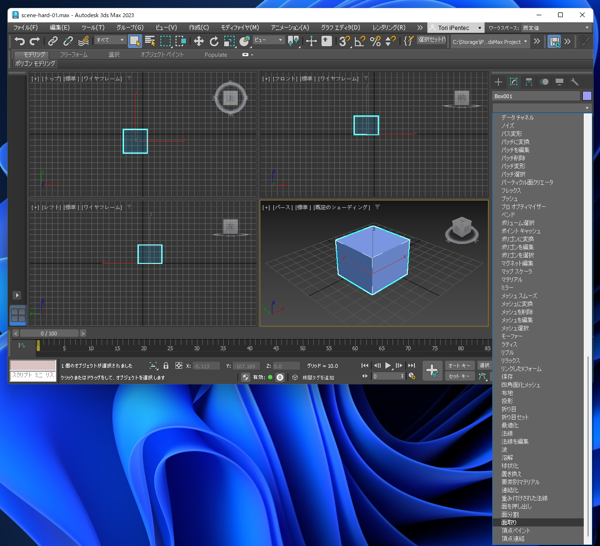Open the モディファイヤ(M) menu
The height and width of the screenshot is (546, 600).
click(240, 28)
